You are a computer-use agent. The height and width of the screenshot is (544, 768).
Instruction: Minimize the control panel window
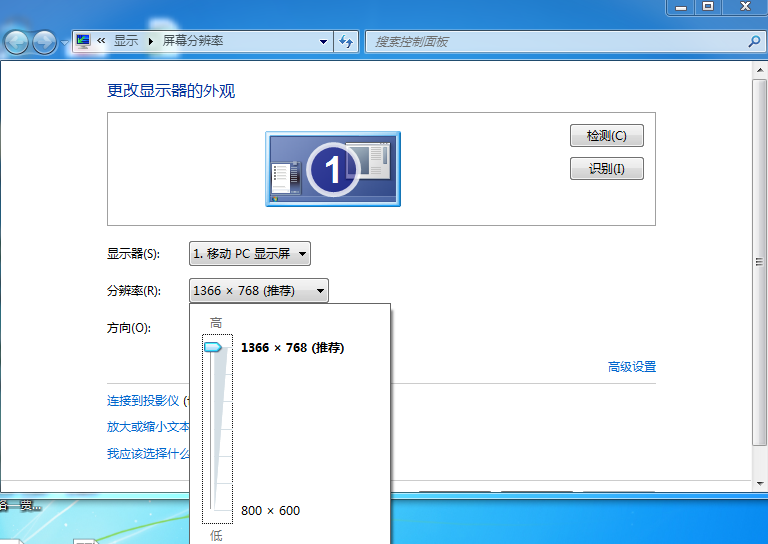[681, 7]
